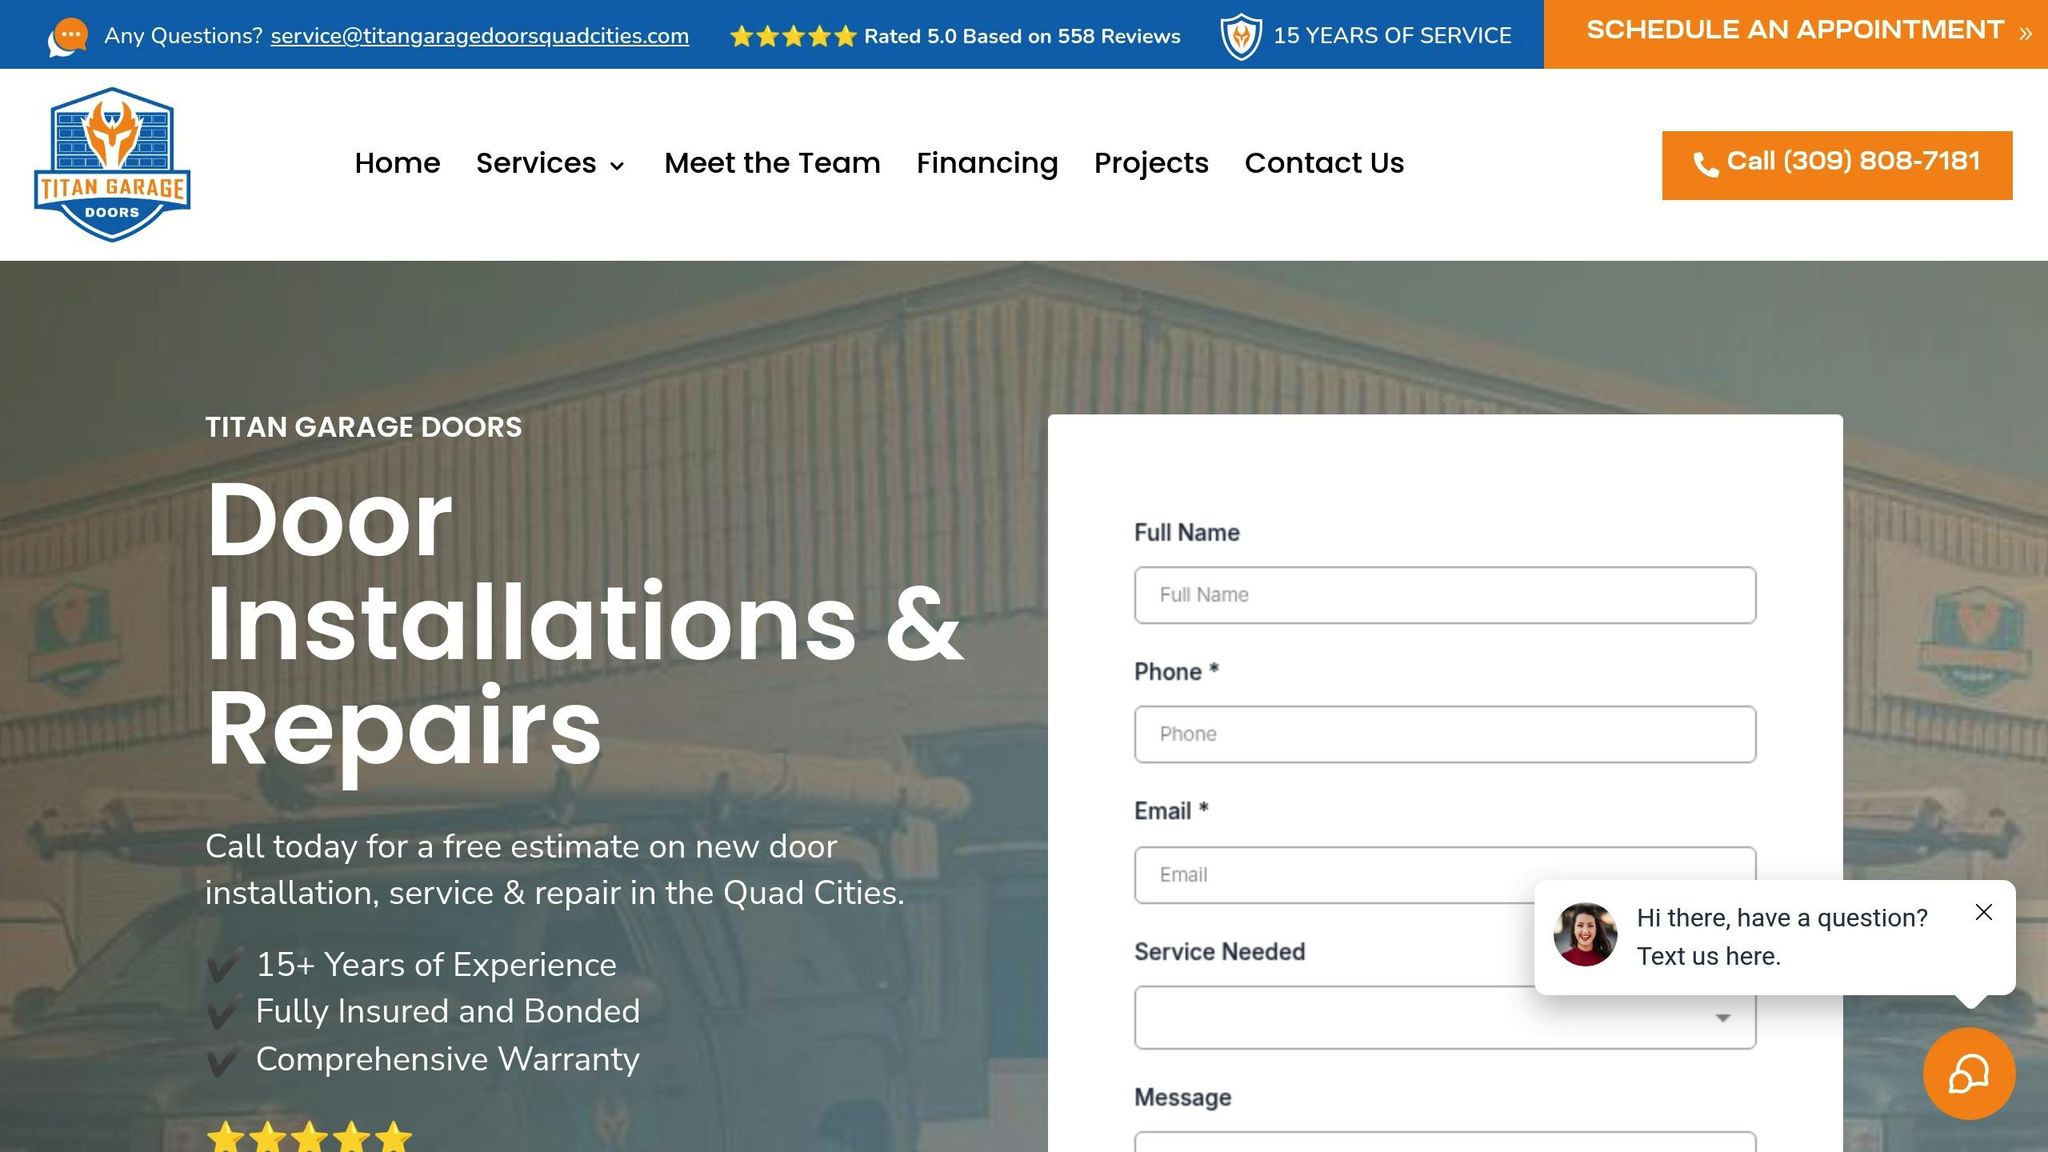Screen dimensions: 2048x1152
Task: Open the round orange chat widget button
Action: coord(1968,1074)
